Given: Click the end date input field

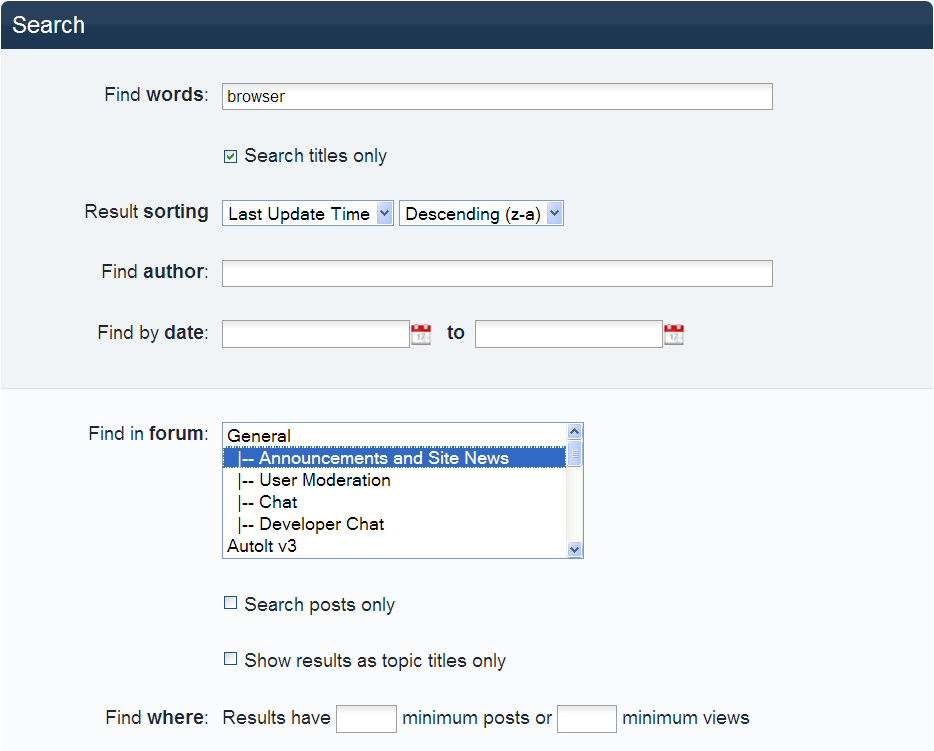Looking at the screenshot, I should coord(568,334).
